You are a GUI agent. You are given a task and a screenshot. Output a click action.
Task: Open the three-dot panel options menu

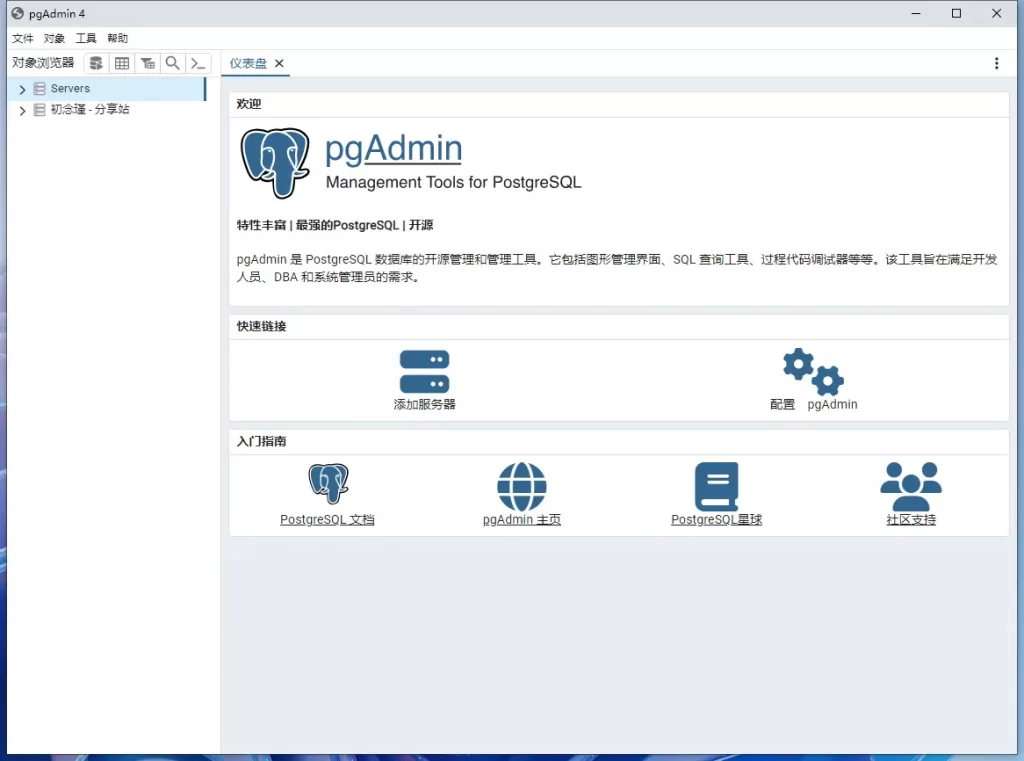(997, 63)
